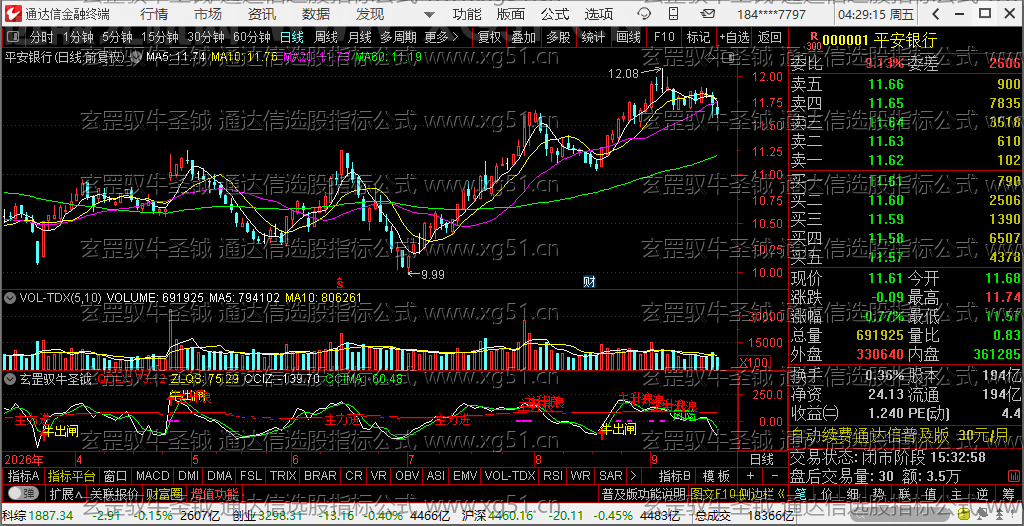Click the 画线 drawing button
Screen dimensions: 1024x526
coord(628,37)
